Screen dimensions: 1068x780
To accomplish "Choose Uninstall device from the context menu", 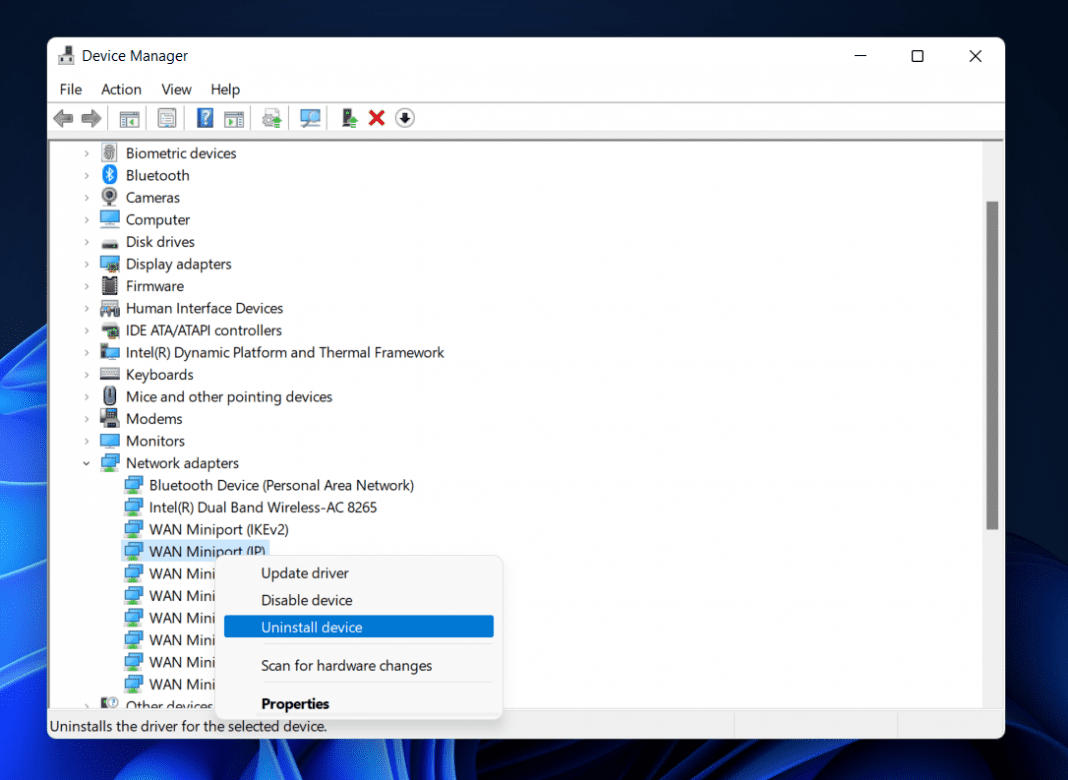I will point(312,626).
